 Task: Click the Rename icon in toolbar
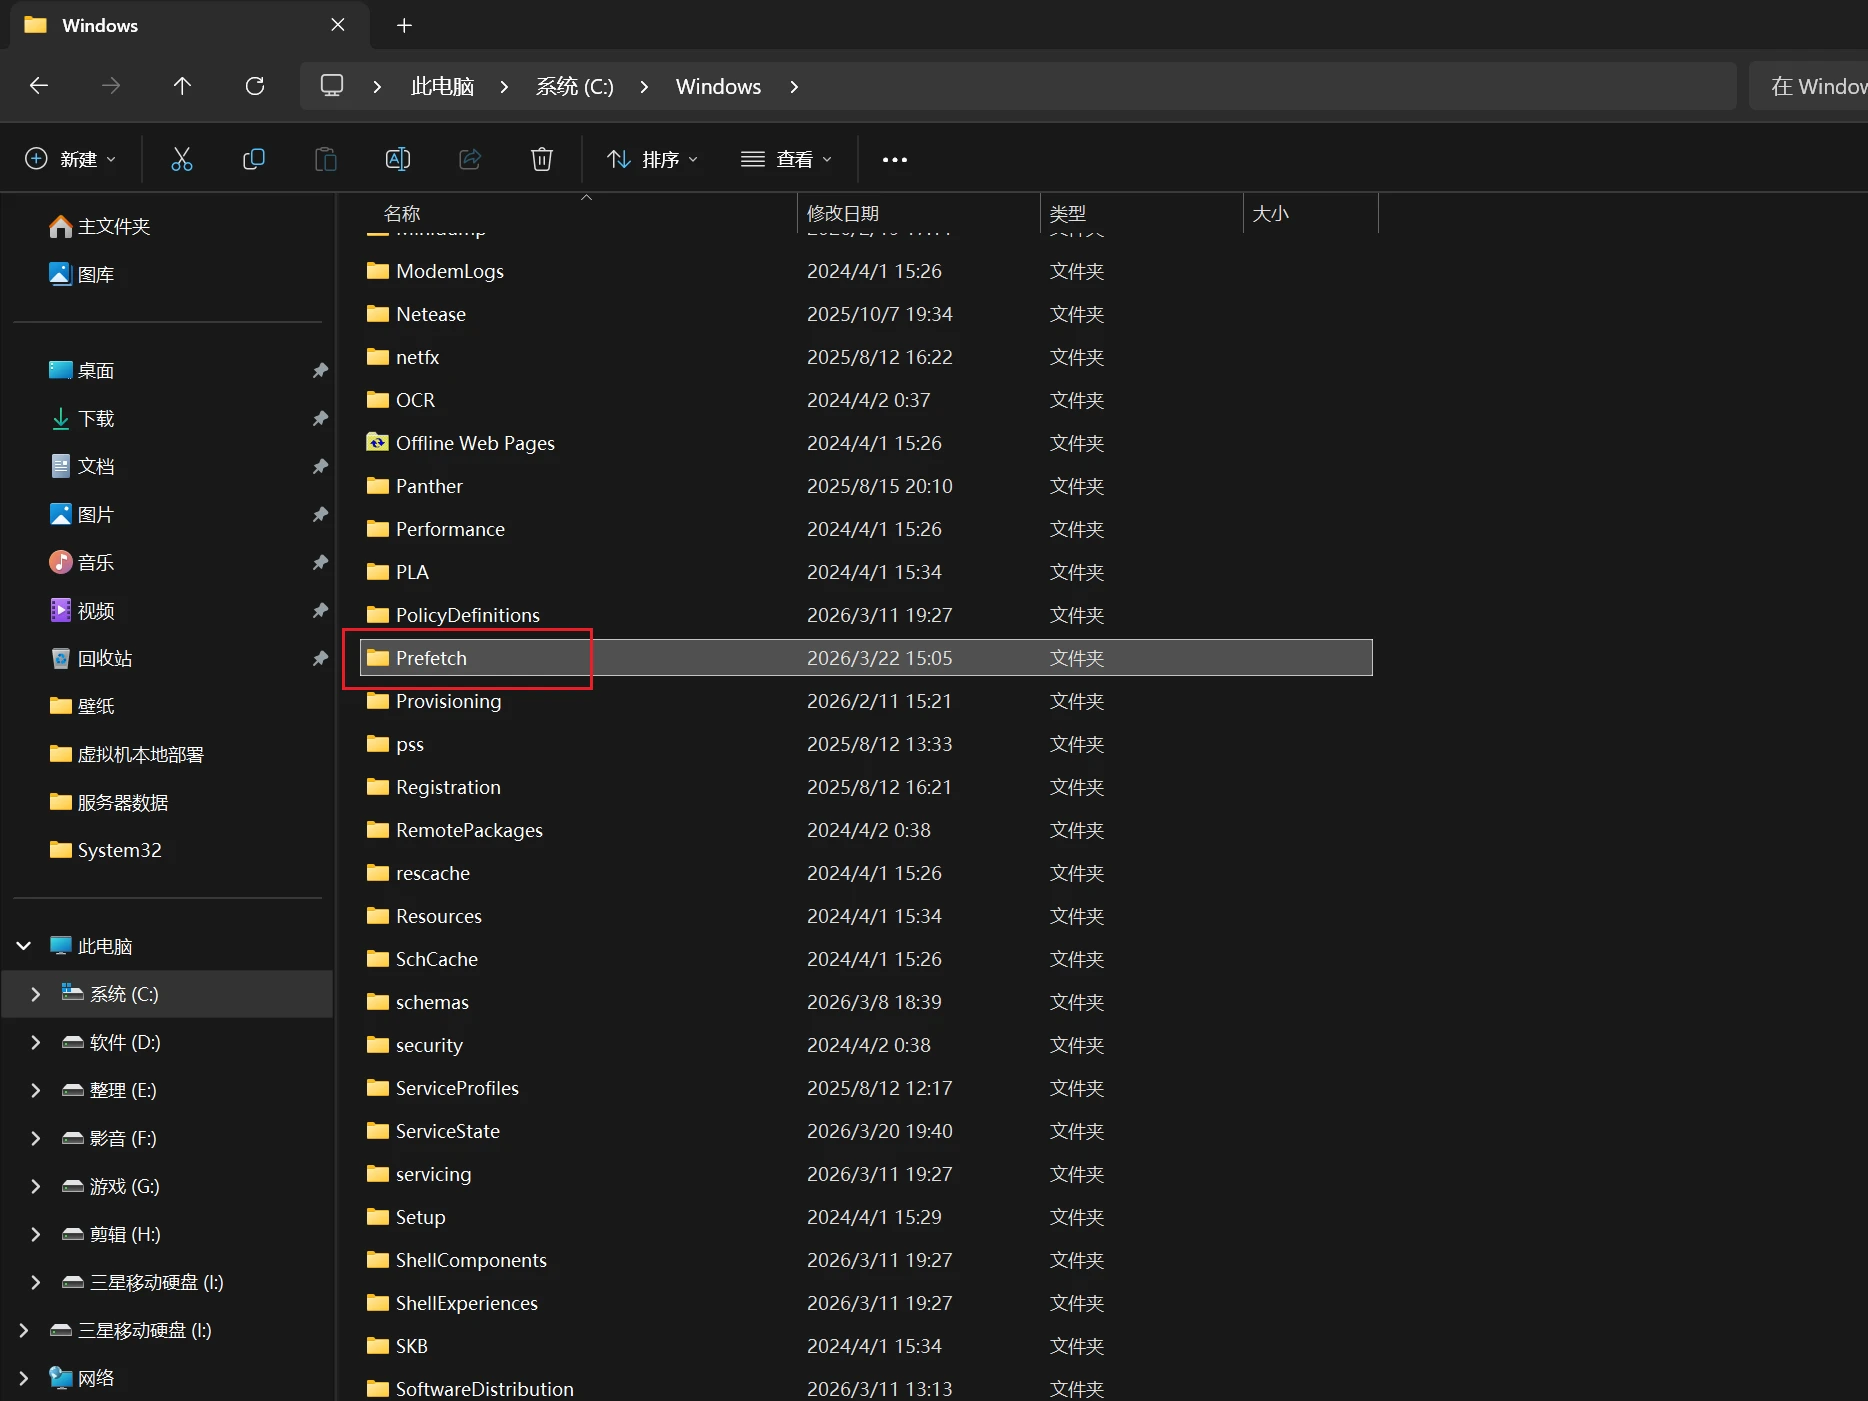pos(397,159)
